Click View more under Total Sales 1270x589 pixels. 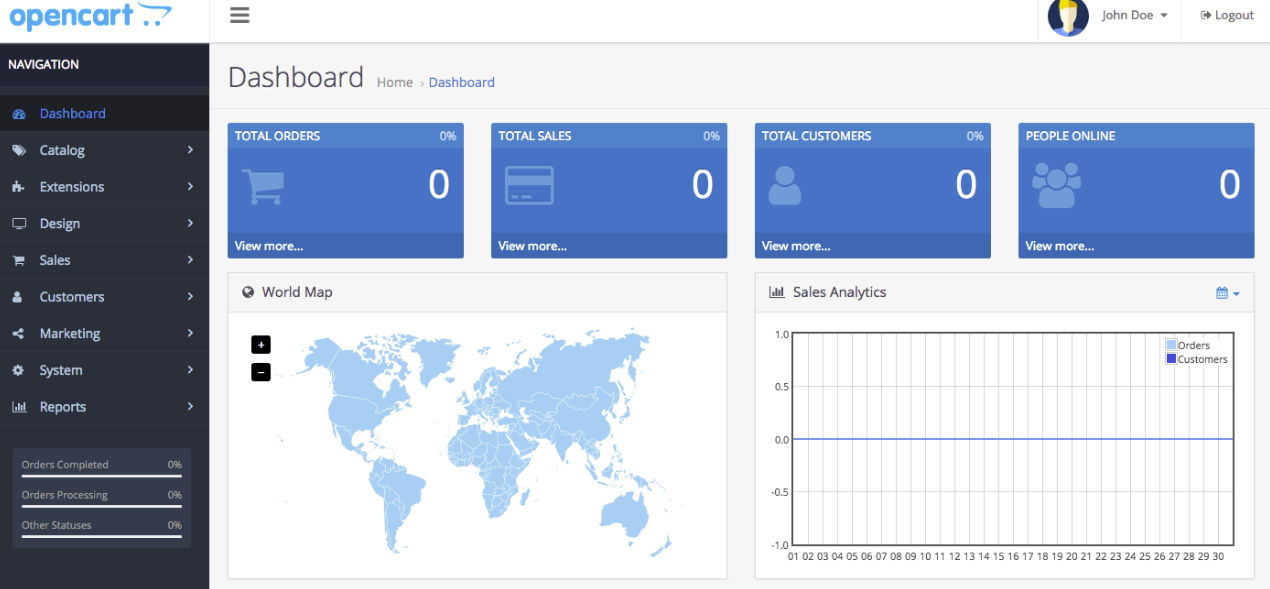532,246
